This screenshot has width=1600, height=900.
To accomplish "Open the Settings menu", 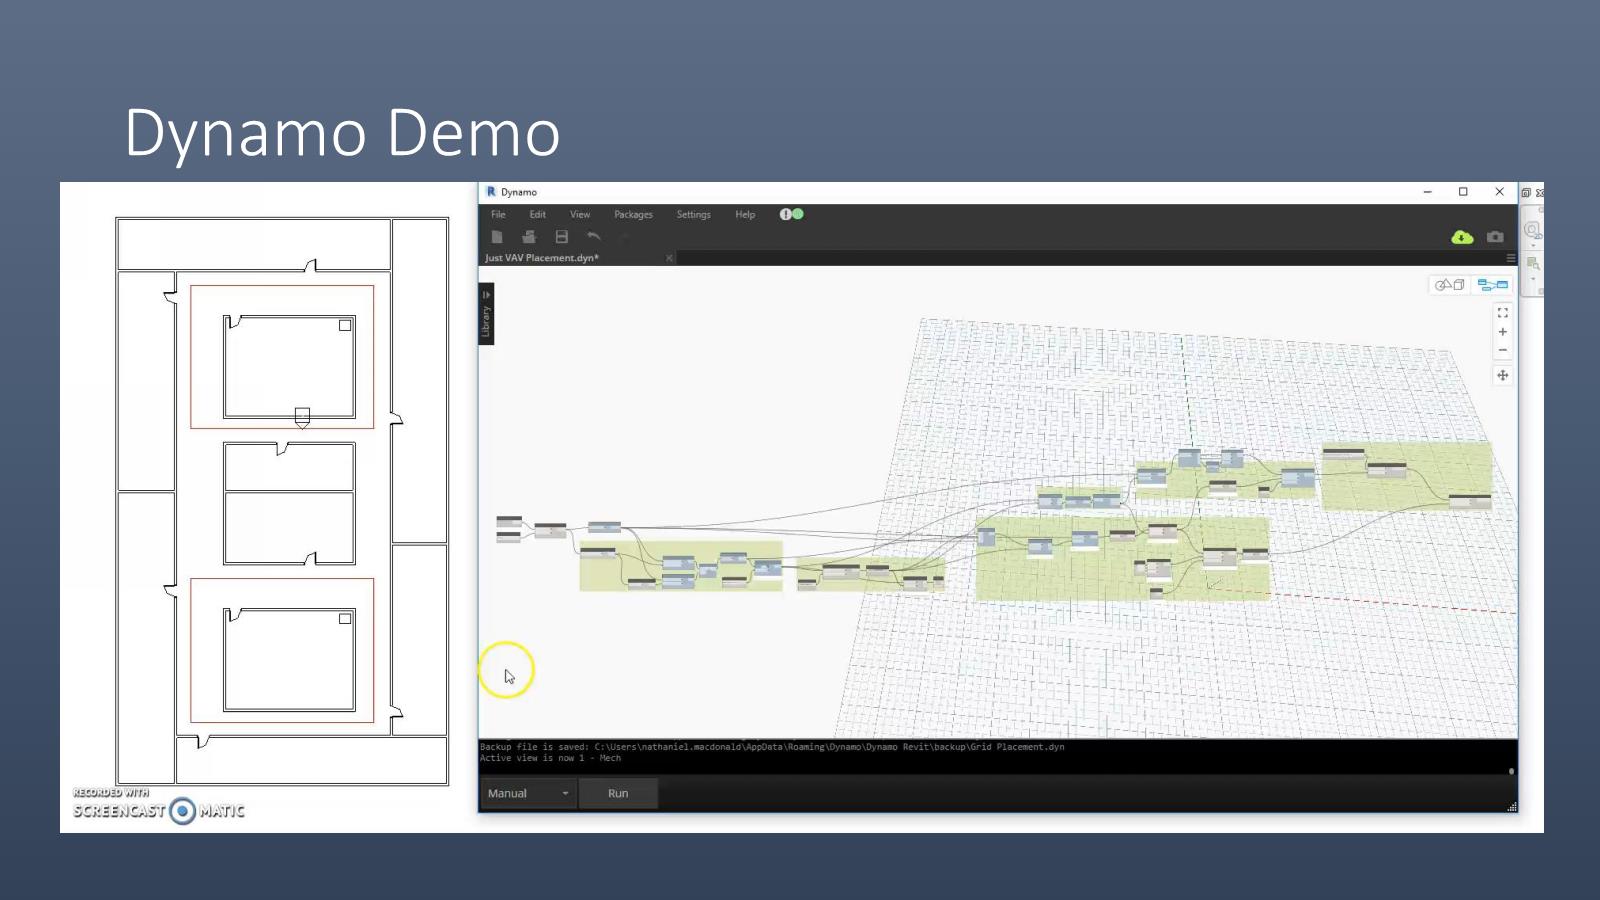I will pos(693,214).
